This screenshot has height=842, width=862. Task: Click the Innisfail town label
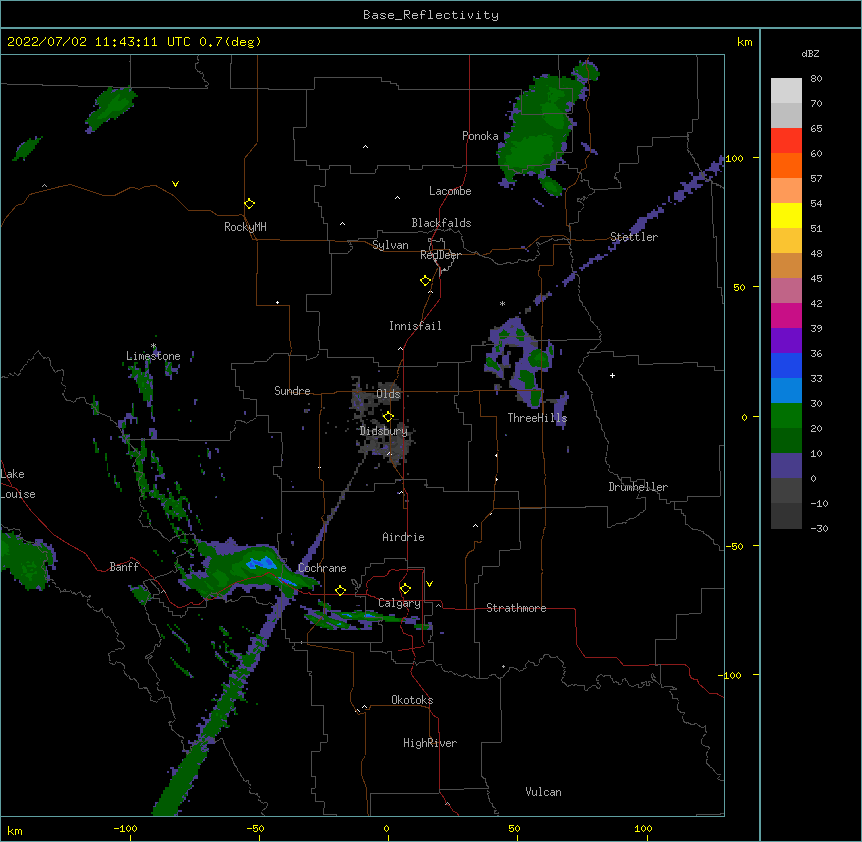point(415,326)
